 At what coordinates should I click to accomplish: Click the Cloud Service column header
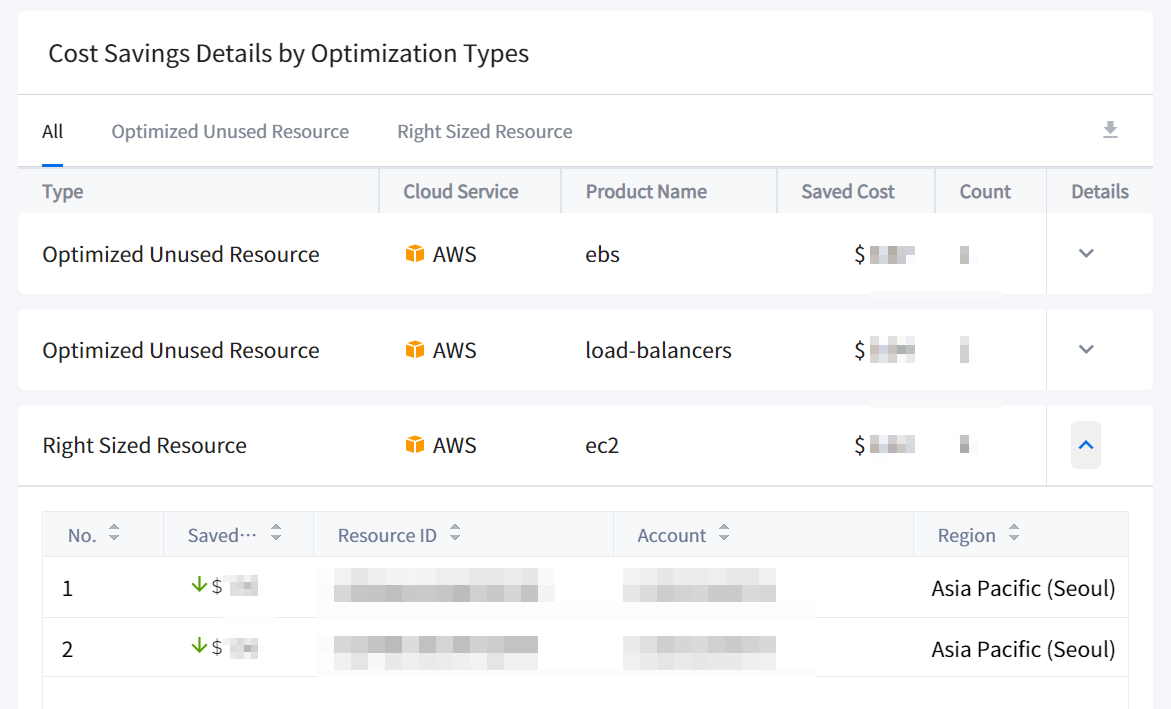click(460, 192)
